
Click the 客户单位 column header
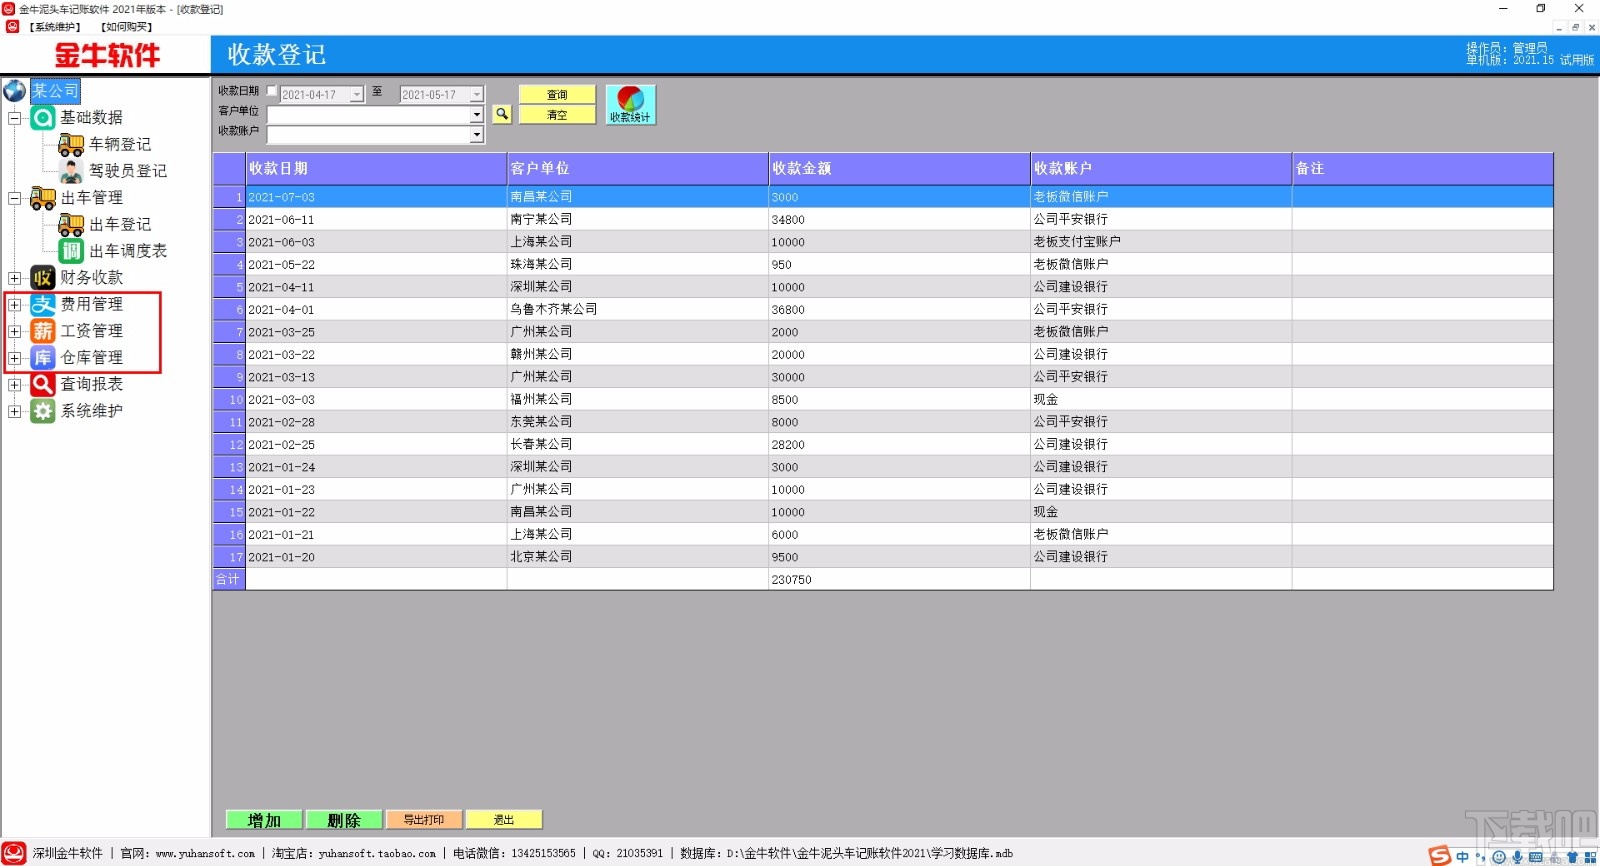638,168
